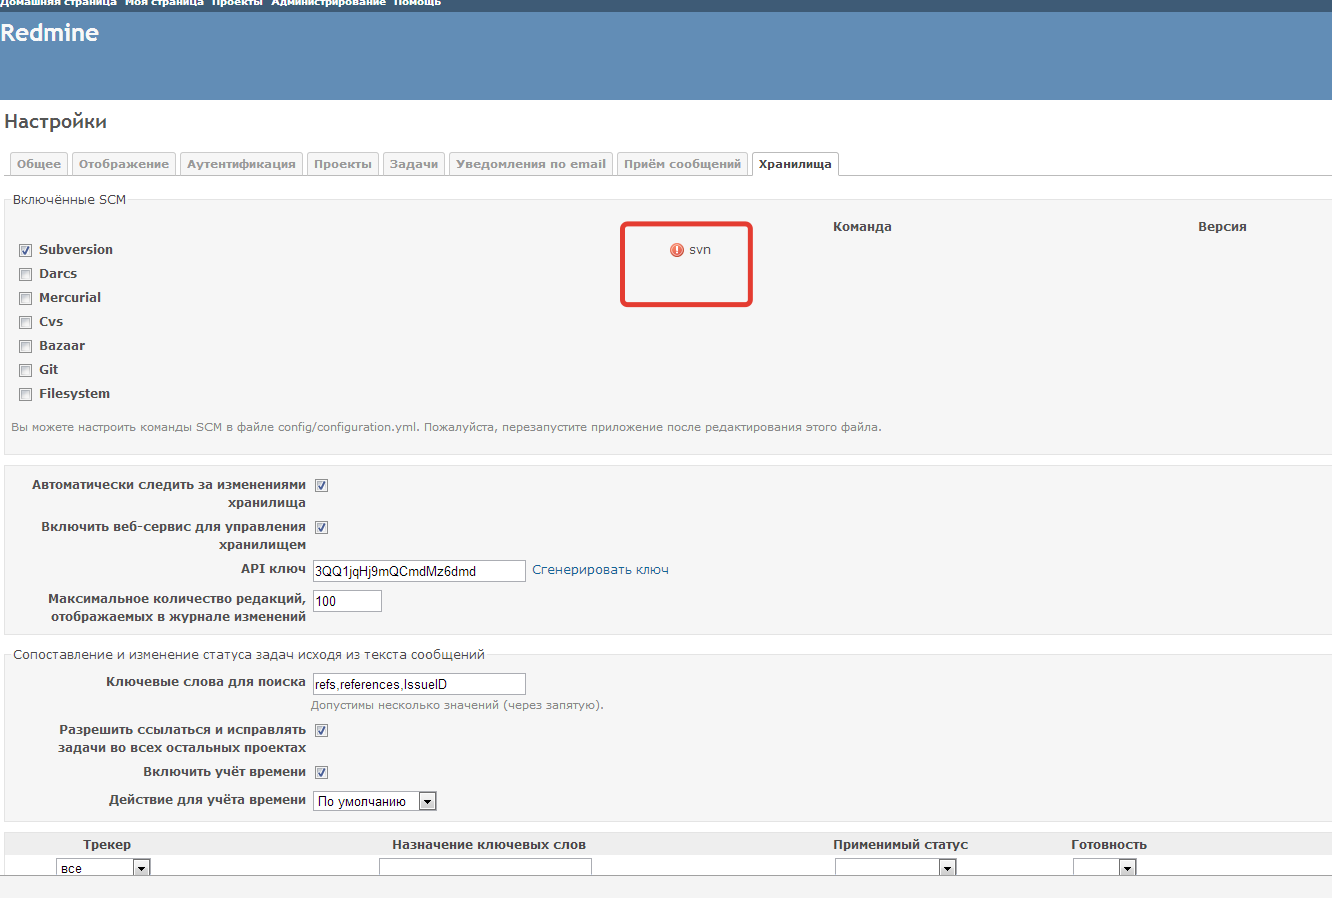Switch to the 'Приём сообщений' tab

coord(683,164)
